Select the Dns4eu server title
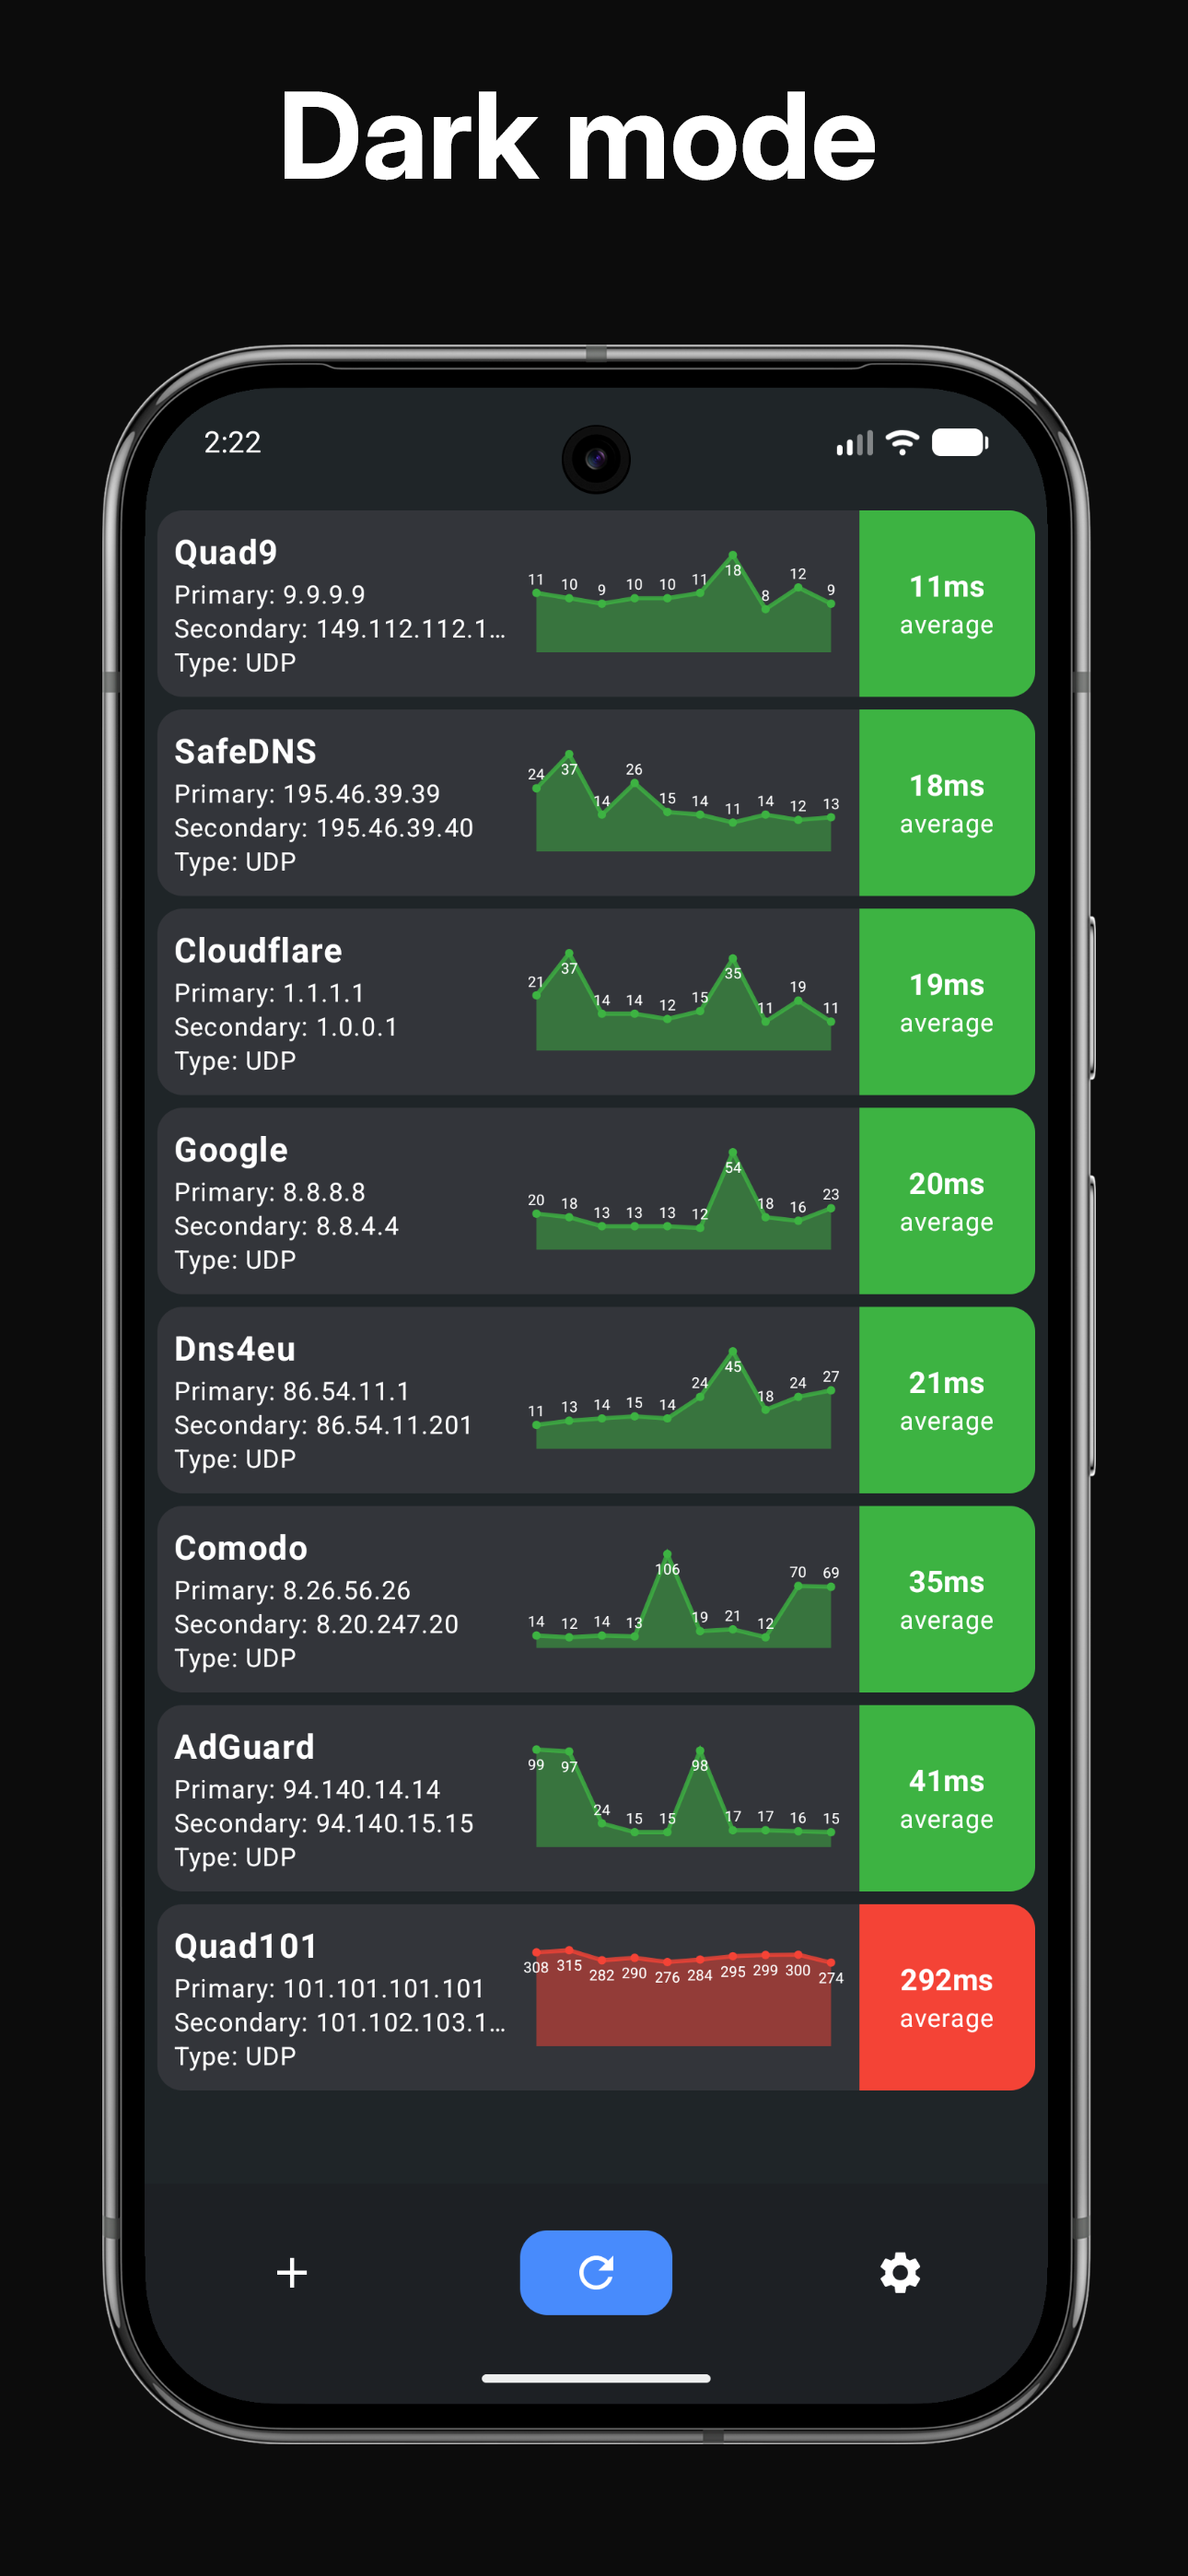This screenshot has width=1188, height=2576. [235, 1348]
